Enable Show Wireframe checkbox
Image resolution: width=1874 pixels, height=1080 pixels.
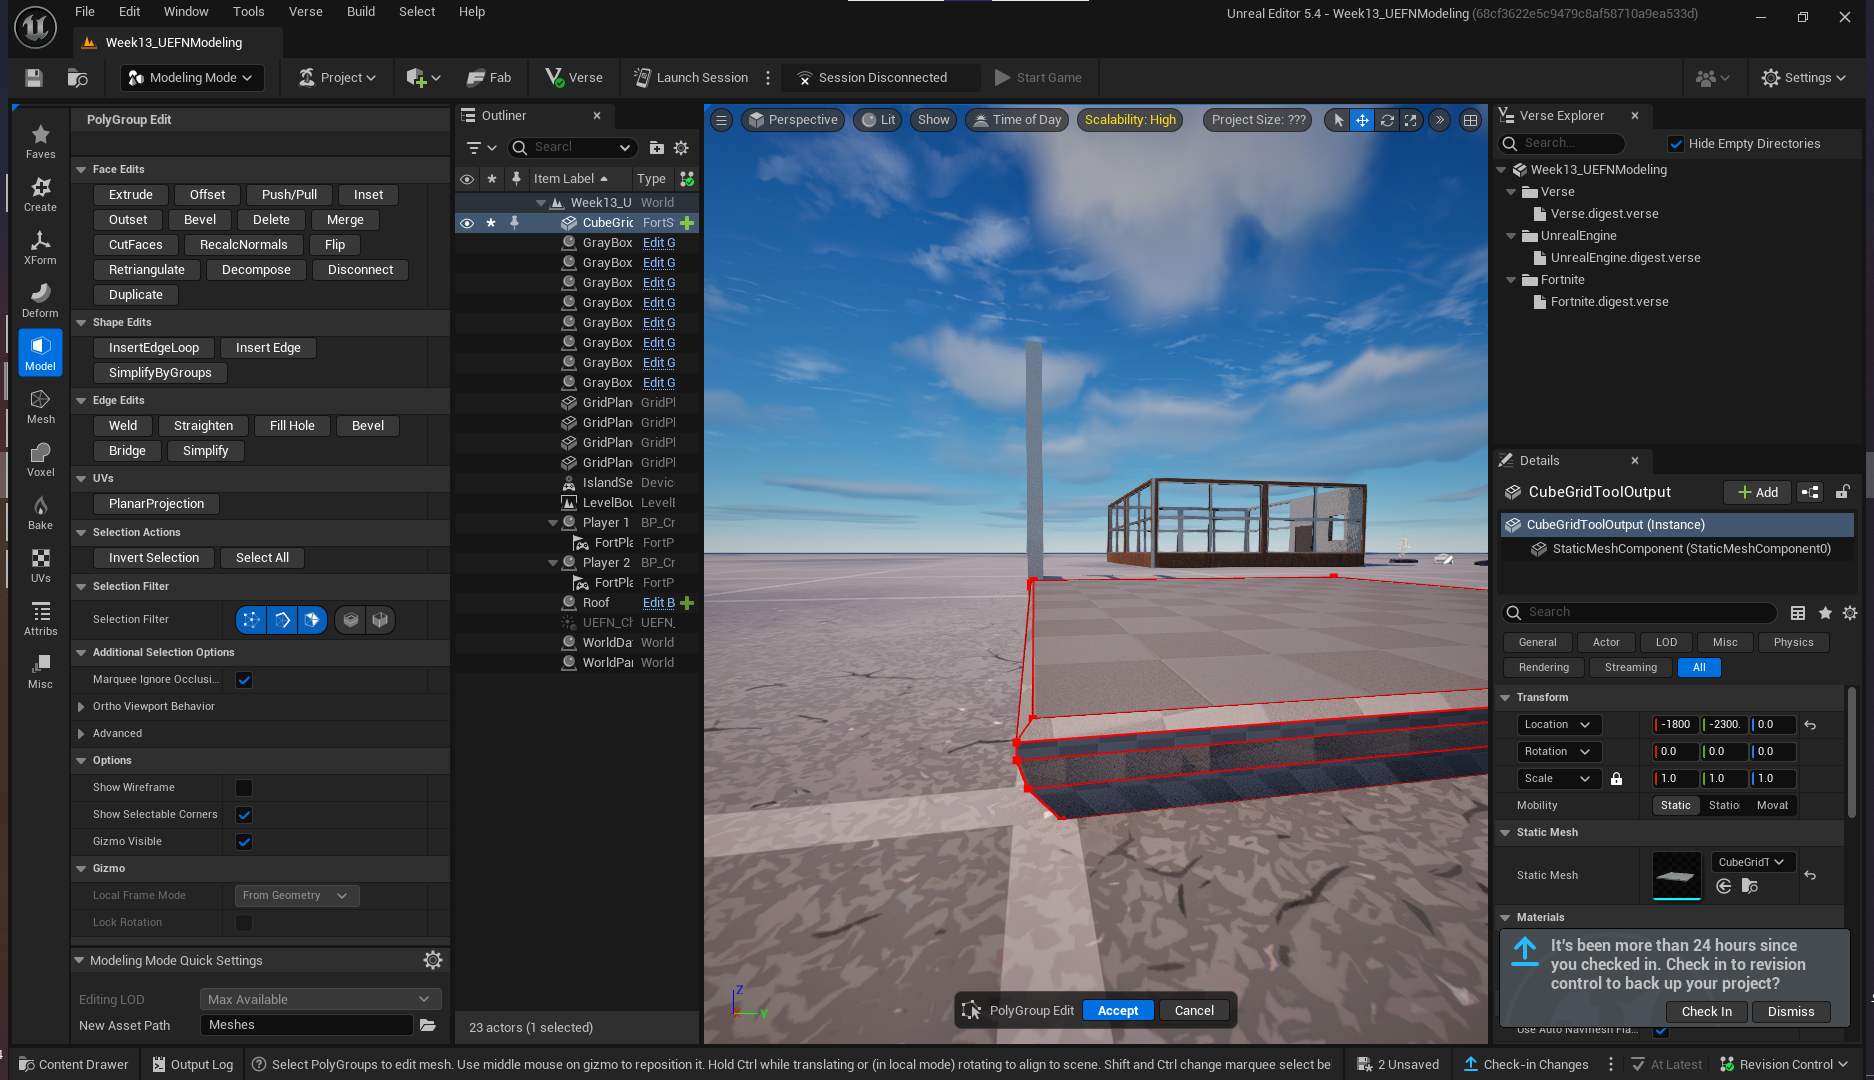click(x=244, y=788)
